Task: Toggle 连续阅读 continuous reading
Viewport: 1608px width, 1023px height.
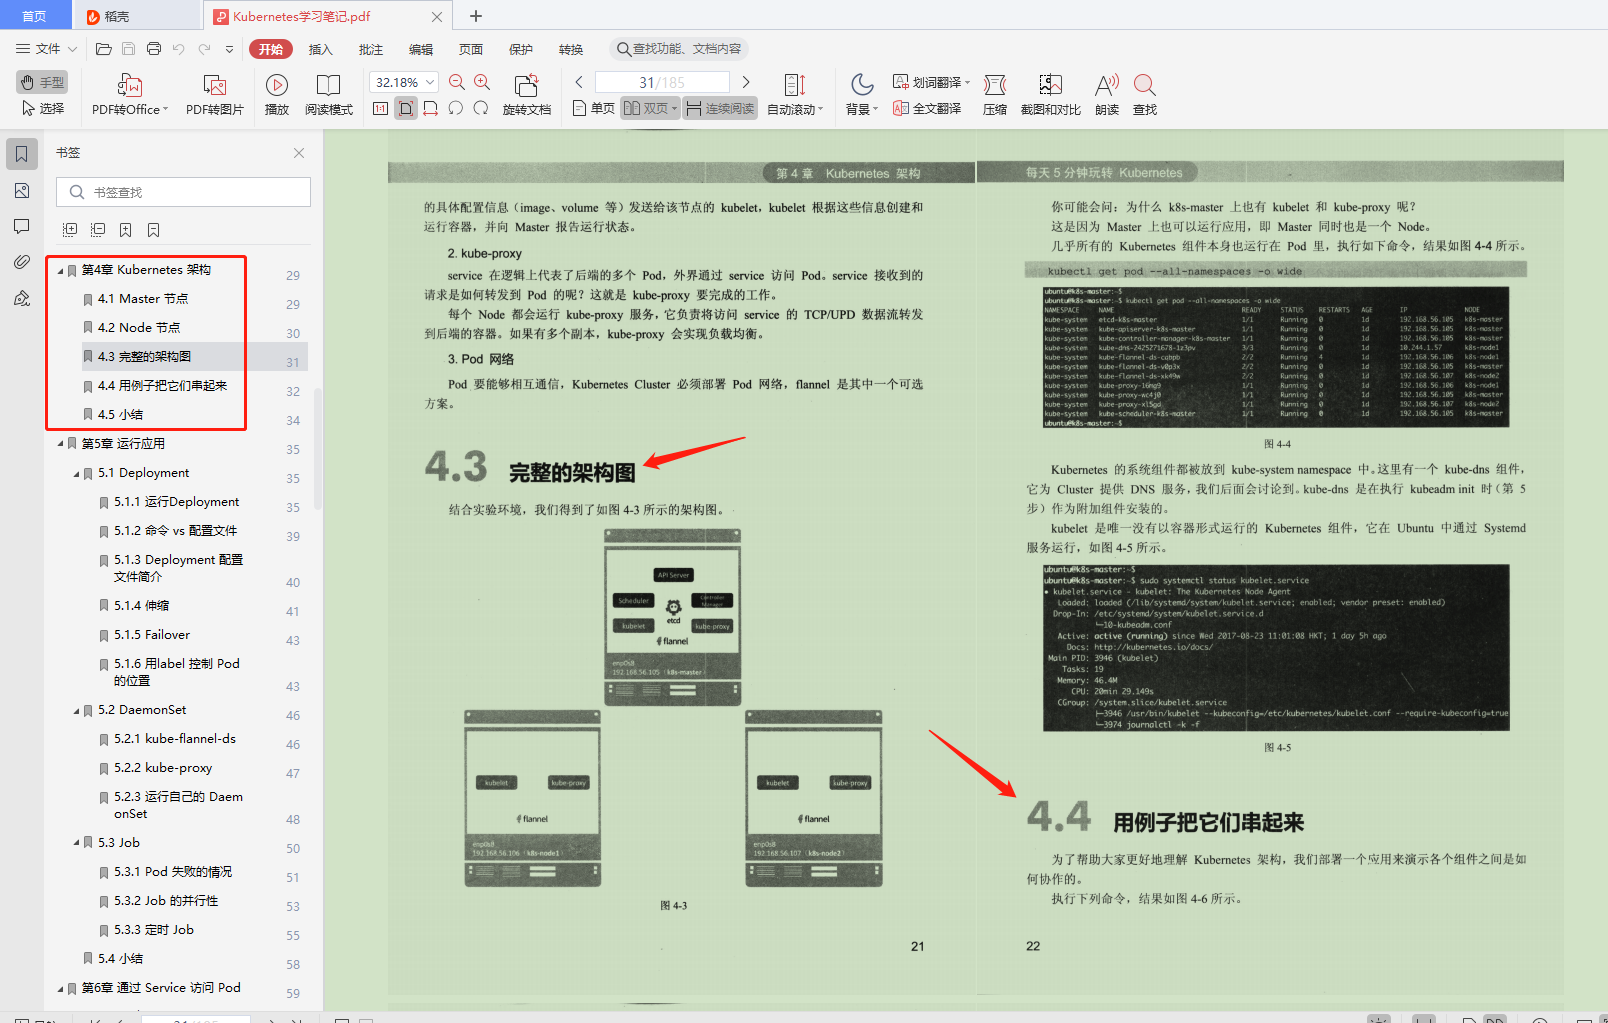Action: (720, 108)
